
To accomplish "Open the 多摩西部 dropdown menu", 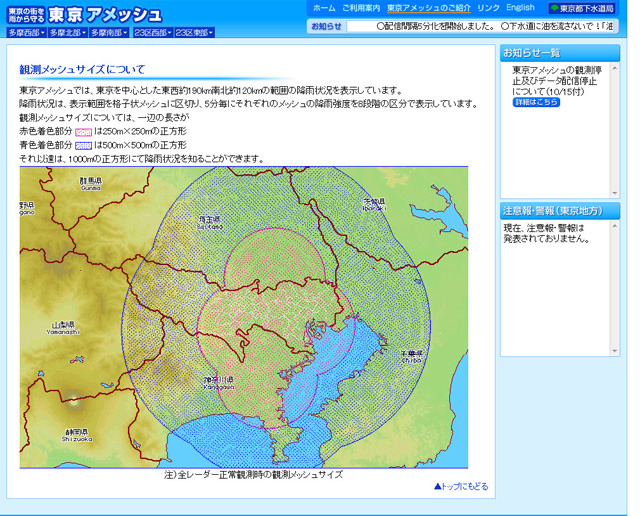I will coord(27,33).
